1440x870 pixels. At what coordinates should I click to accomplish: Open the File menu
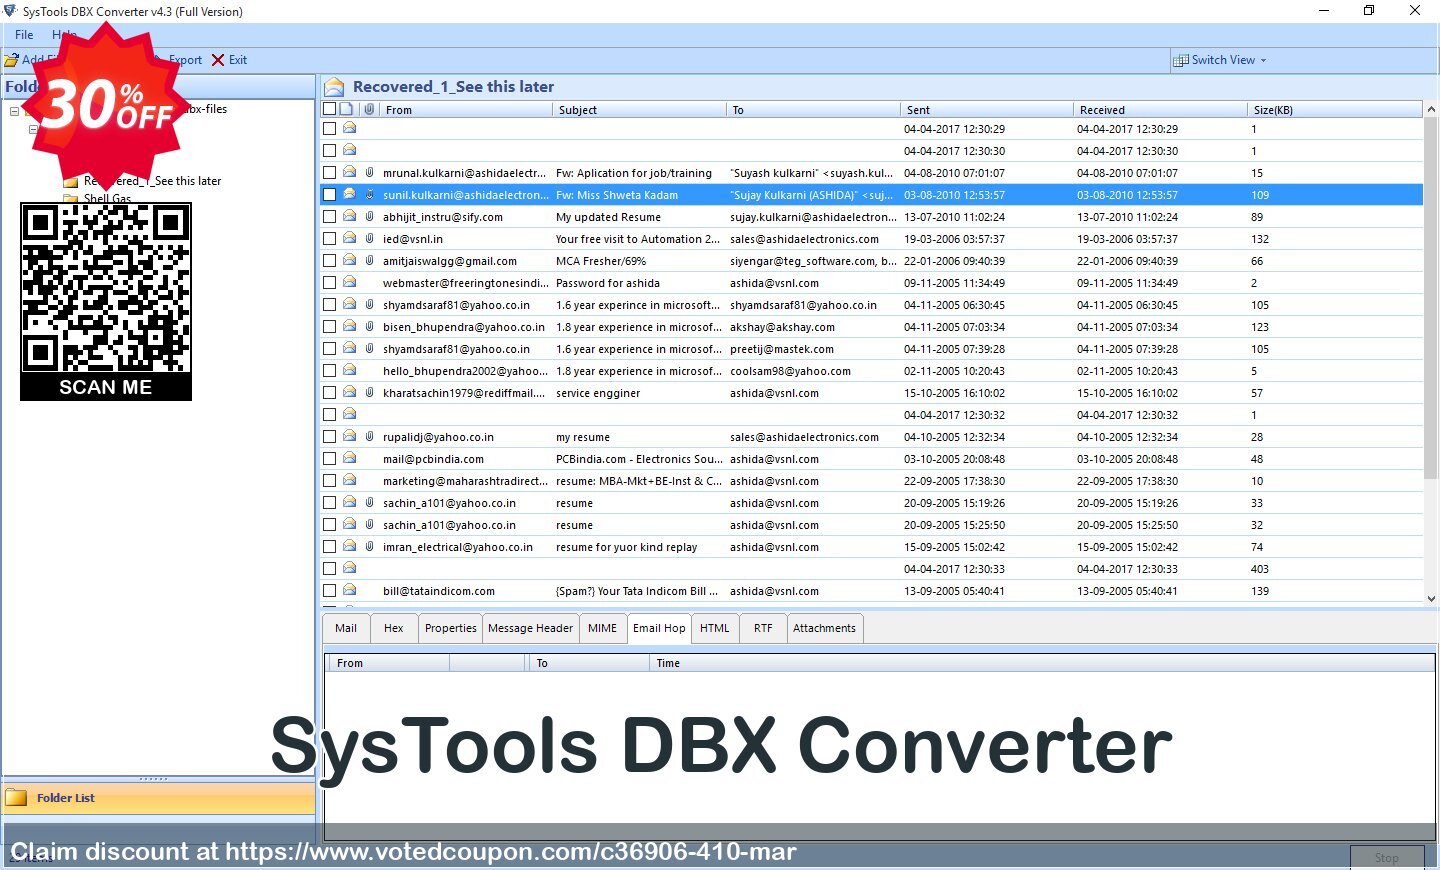[24, 34]
